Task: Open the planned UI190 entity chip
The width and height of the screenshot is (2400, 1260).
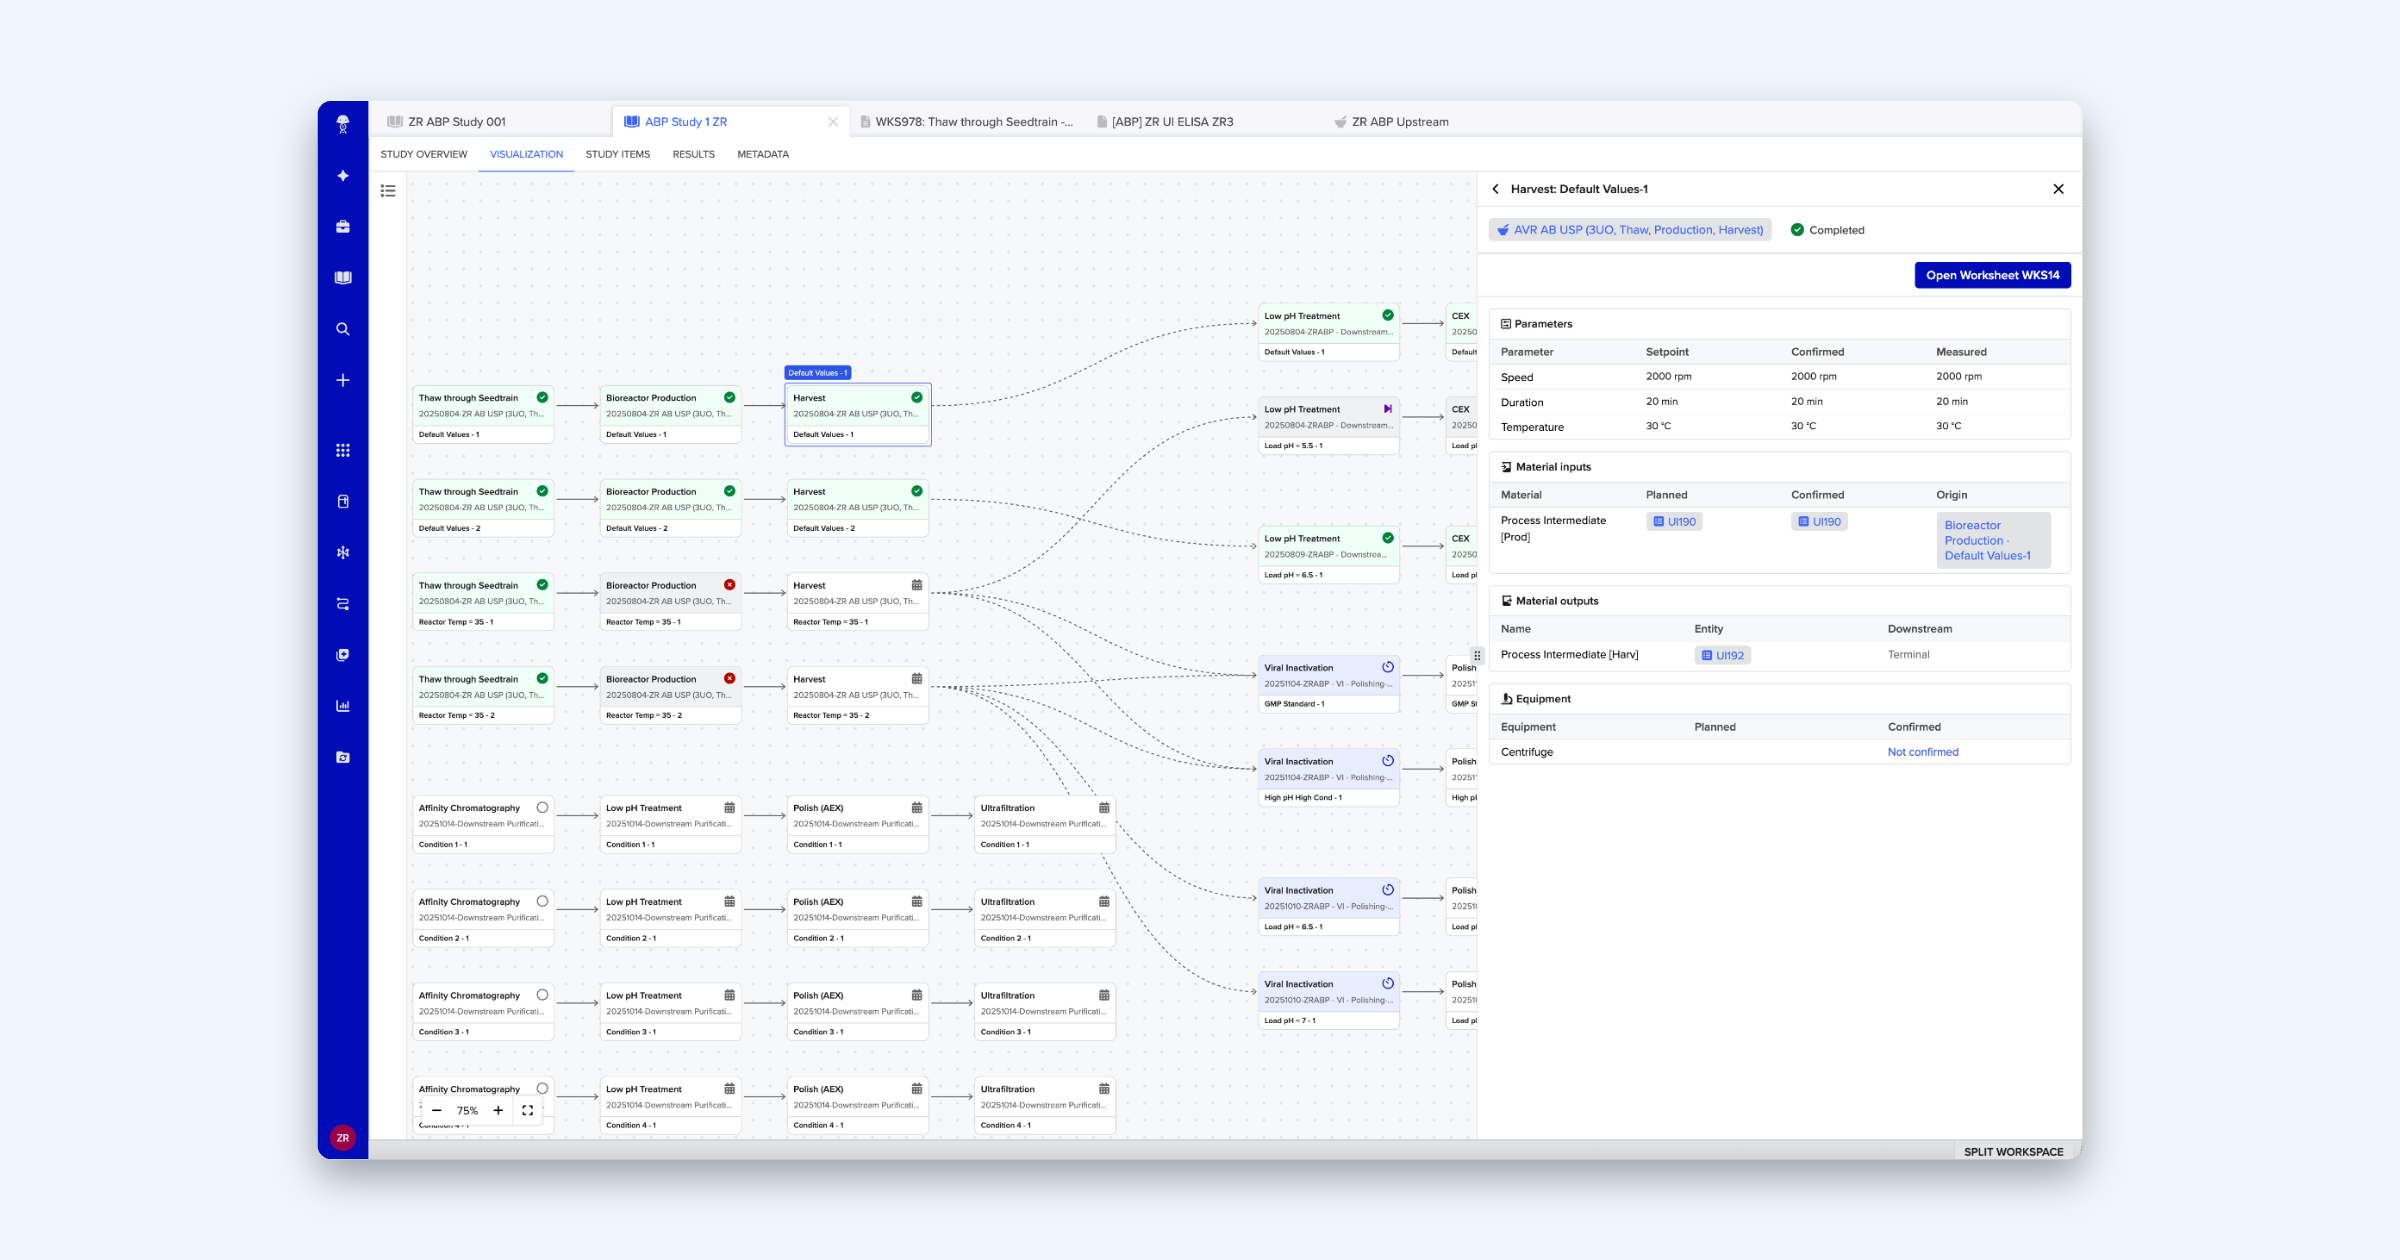Action: click(x=1674, y=522)
